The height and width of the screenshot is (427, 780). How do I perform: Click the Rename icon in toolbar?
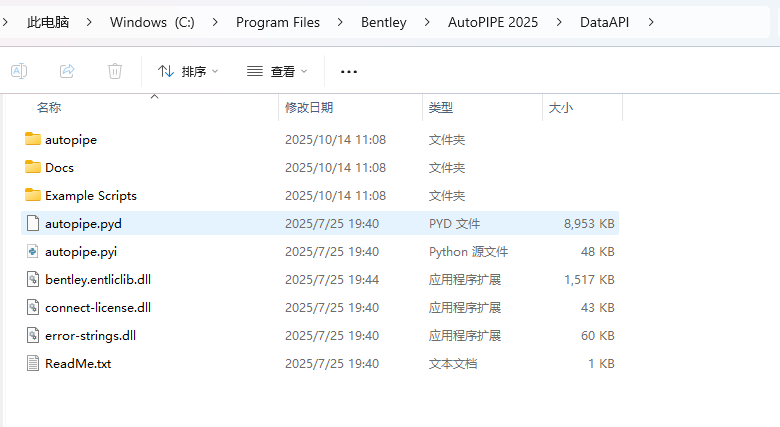pyautogui.click(x=18, y=71)
